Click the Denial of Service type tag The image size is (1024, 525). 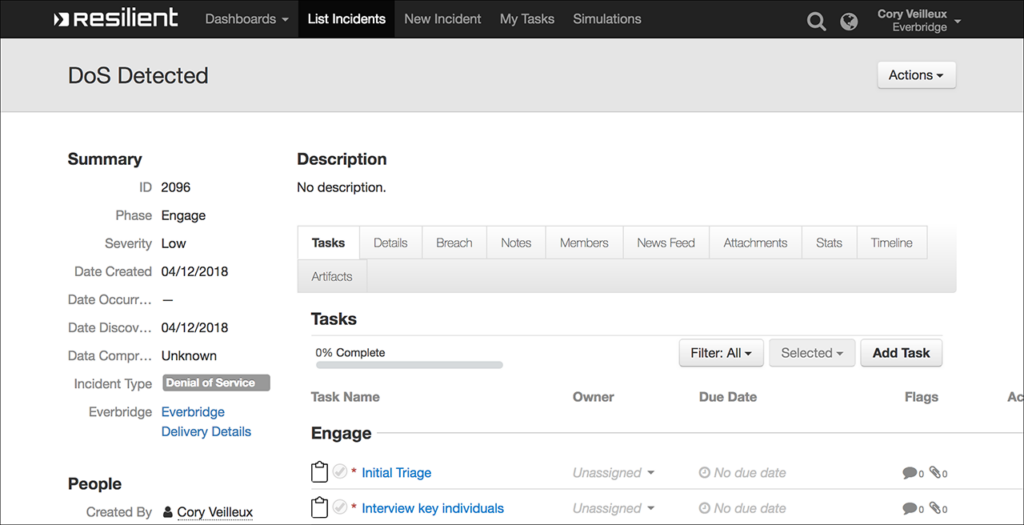(216, 383)
